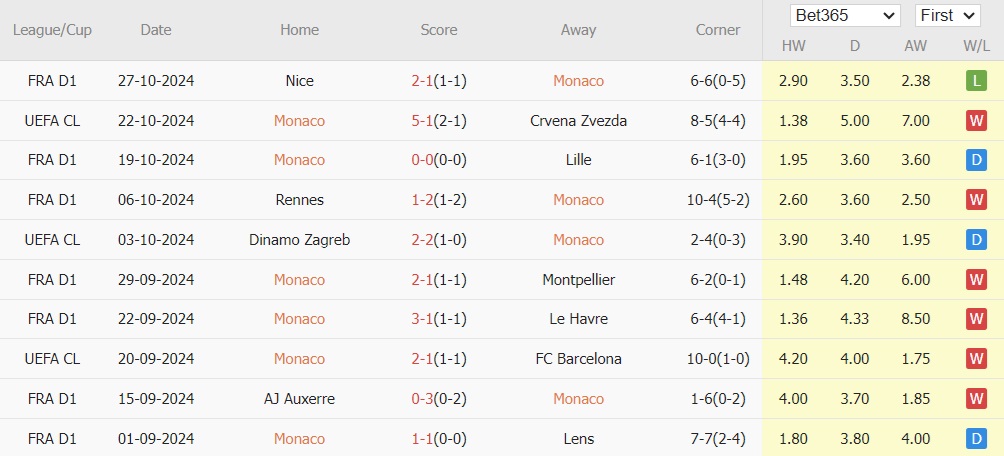Click the W badge for the FC Barcelona match
Screen dimensions: 1004x456
[976, 359]
